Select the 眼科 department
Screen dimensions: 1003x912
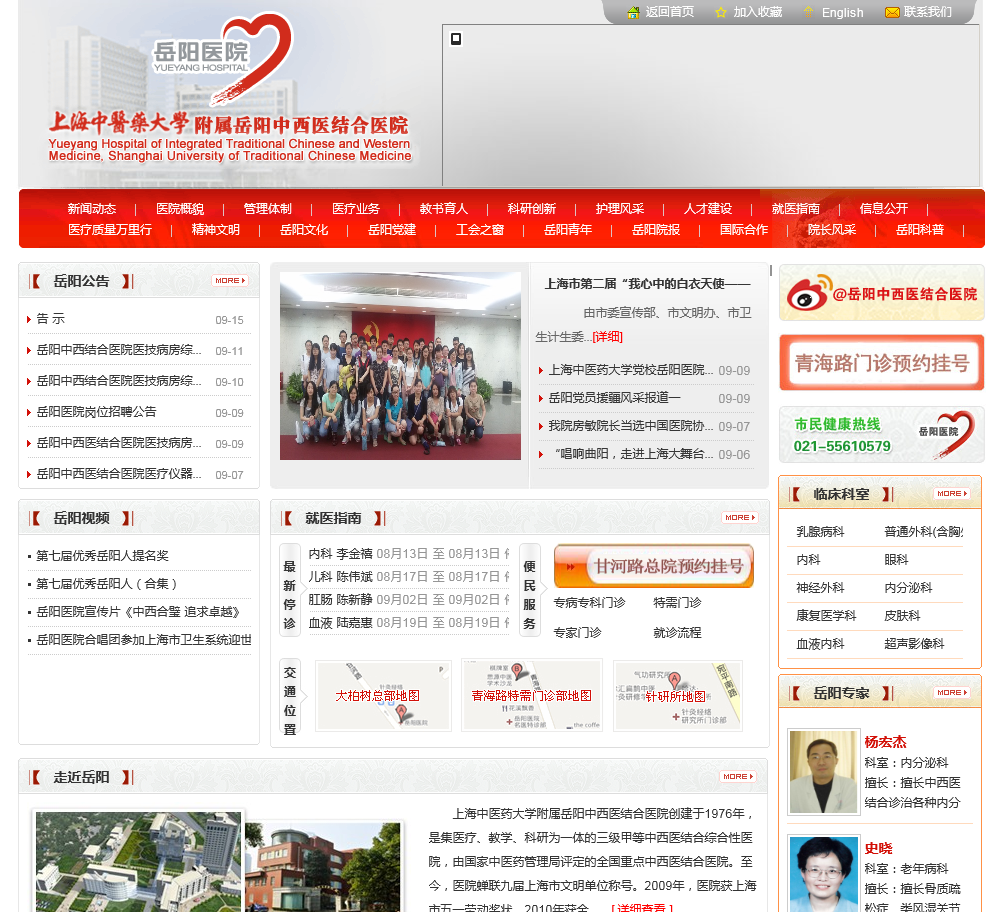pyautogui.click(x=896, y=560)
